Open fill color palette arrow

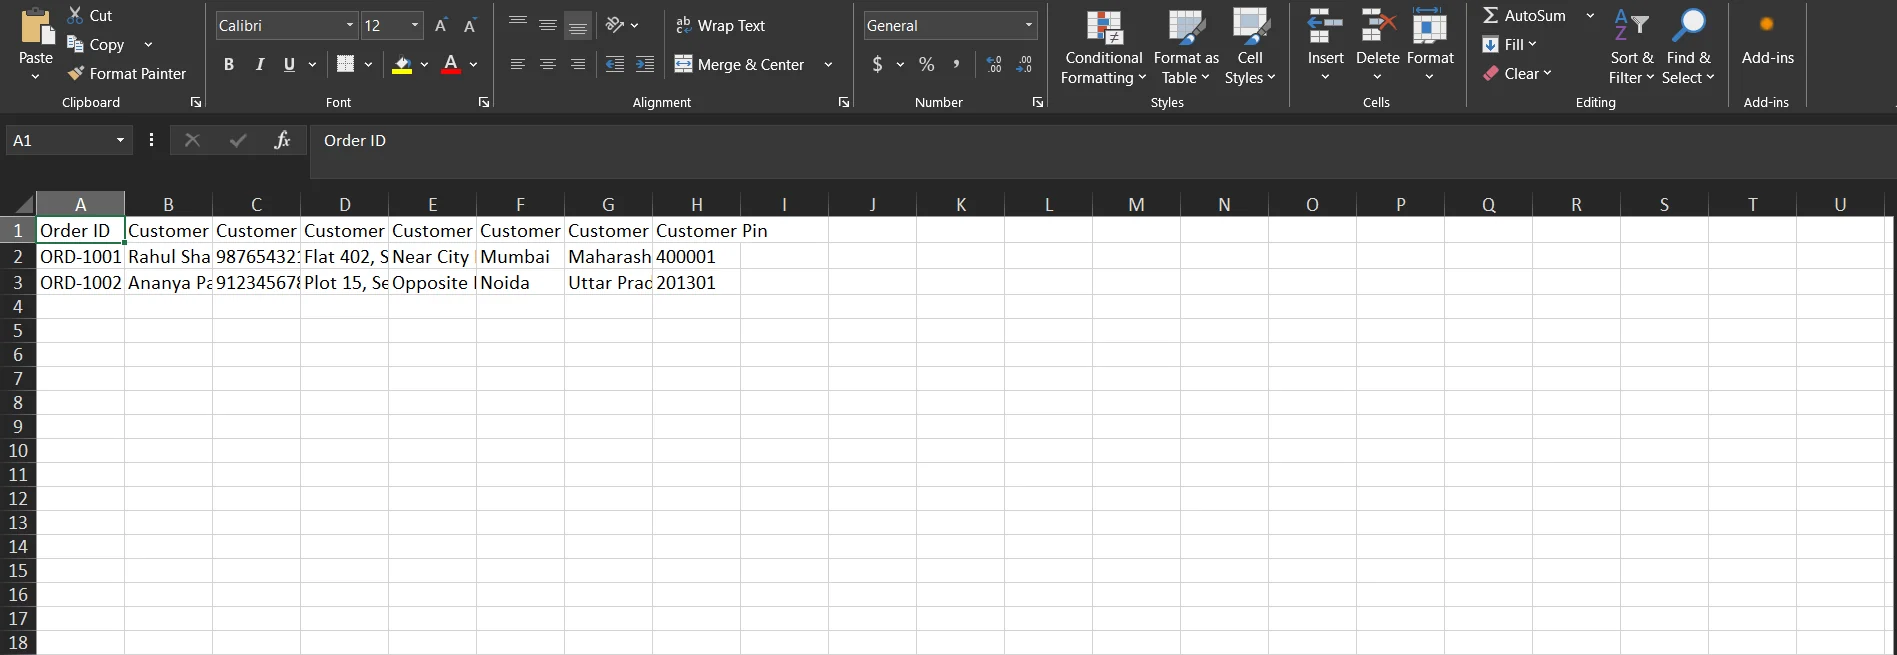[424, 65]
